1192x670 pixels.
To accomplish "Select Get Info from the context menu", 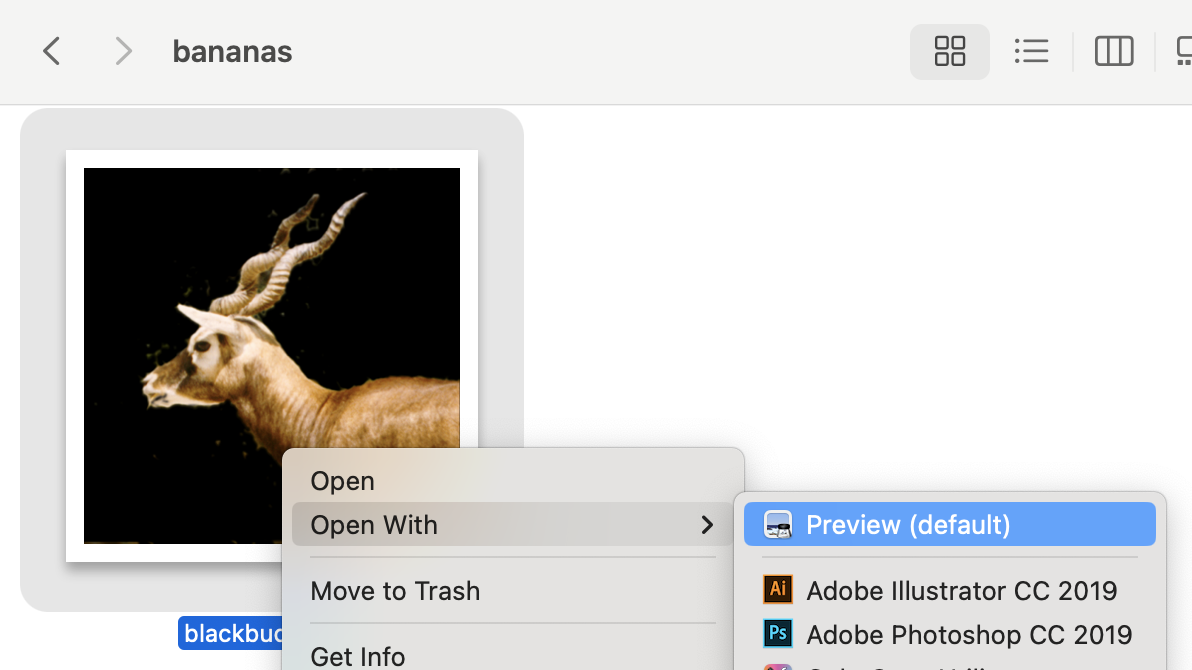I will [x=357, y=655].
